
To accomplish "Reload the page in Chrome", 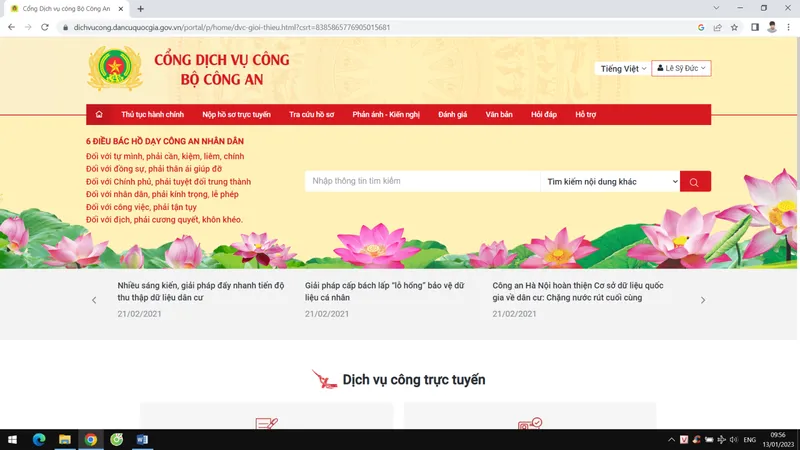I will click(x=45, y=27).
